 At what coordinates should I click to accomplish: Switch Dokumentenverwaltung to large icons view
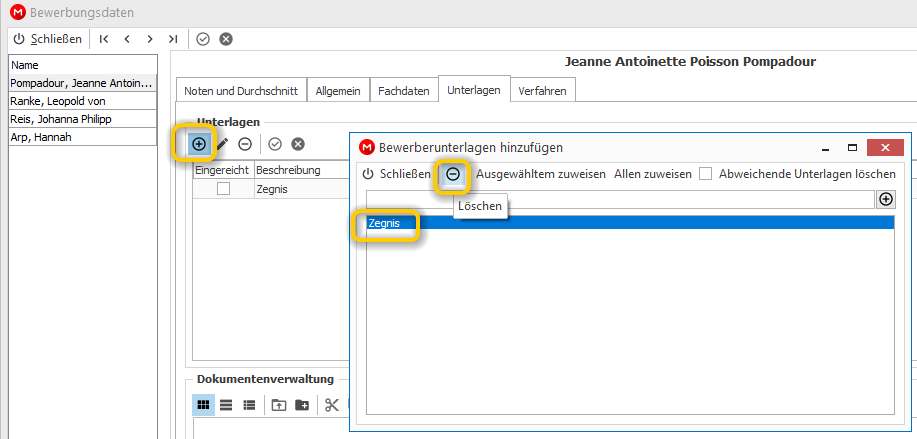coord(204,405)
